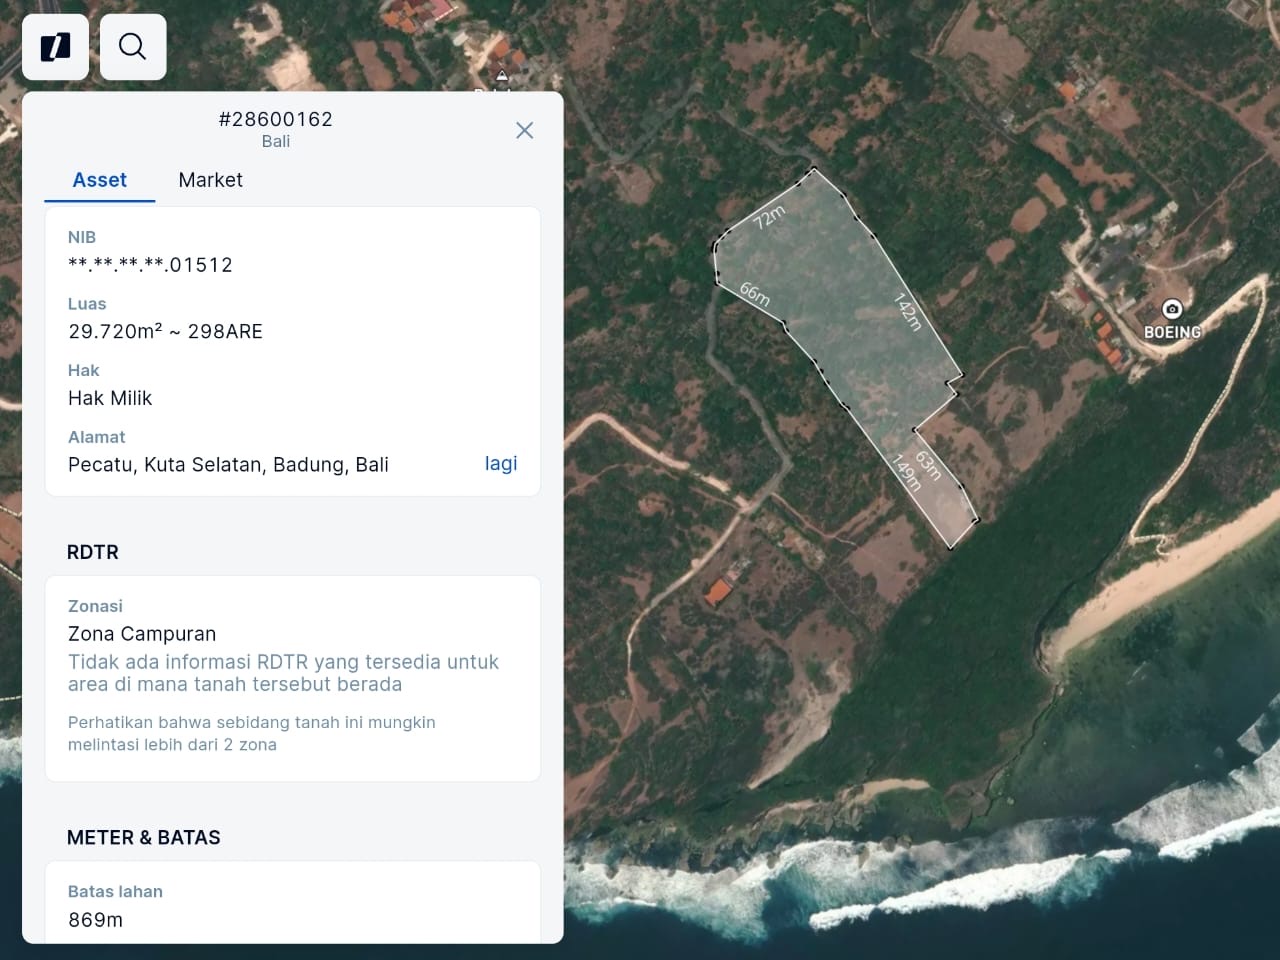Click the 63m edge measurement
Image resolution: width=1280 pixels, height=960 pixels.
928,466
